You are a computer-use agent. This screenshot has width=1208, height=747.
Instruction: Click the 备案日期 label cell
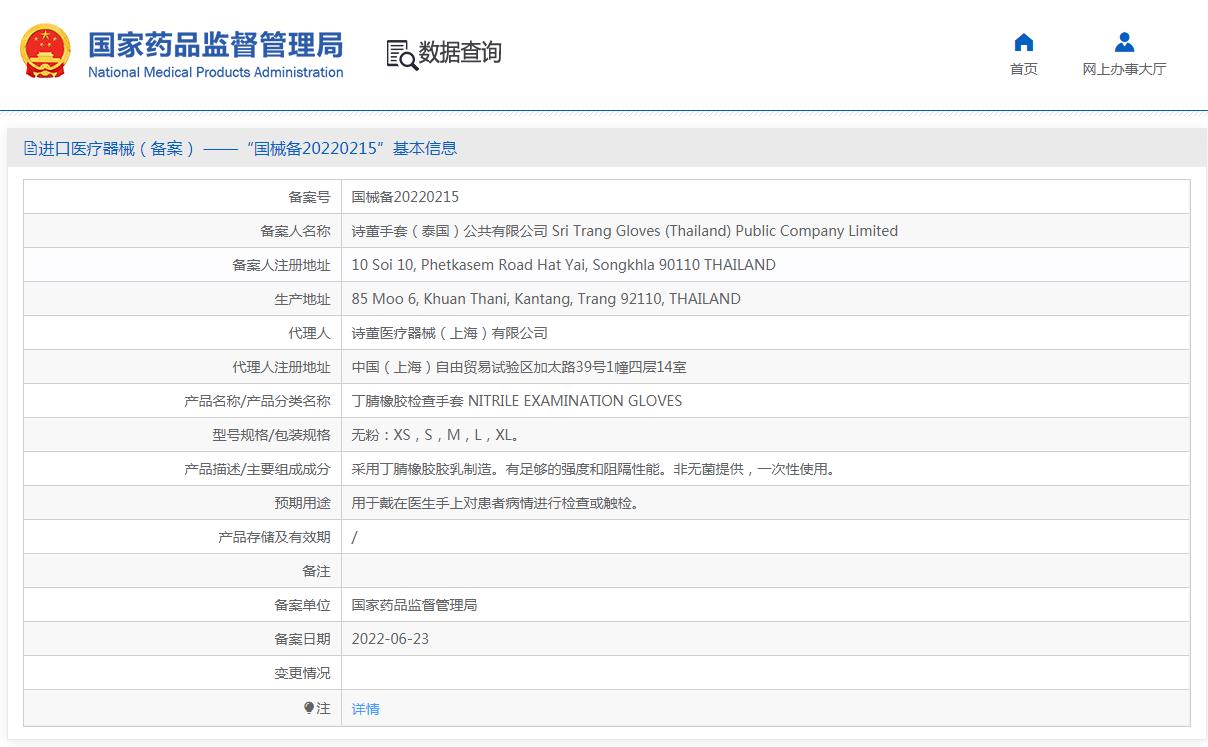pyautogui.click(x=183, y=639)
